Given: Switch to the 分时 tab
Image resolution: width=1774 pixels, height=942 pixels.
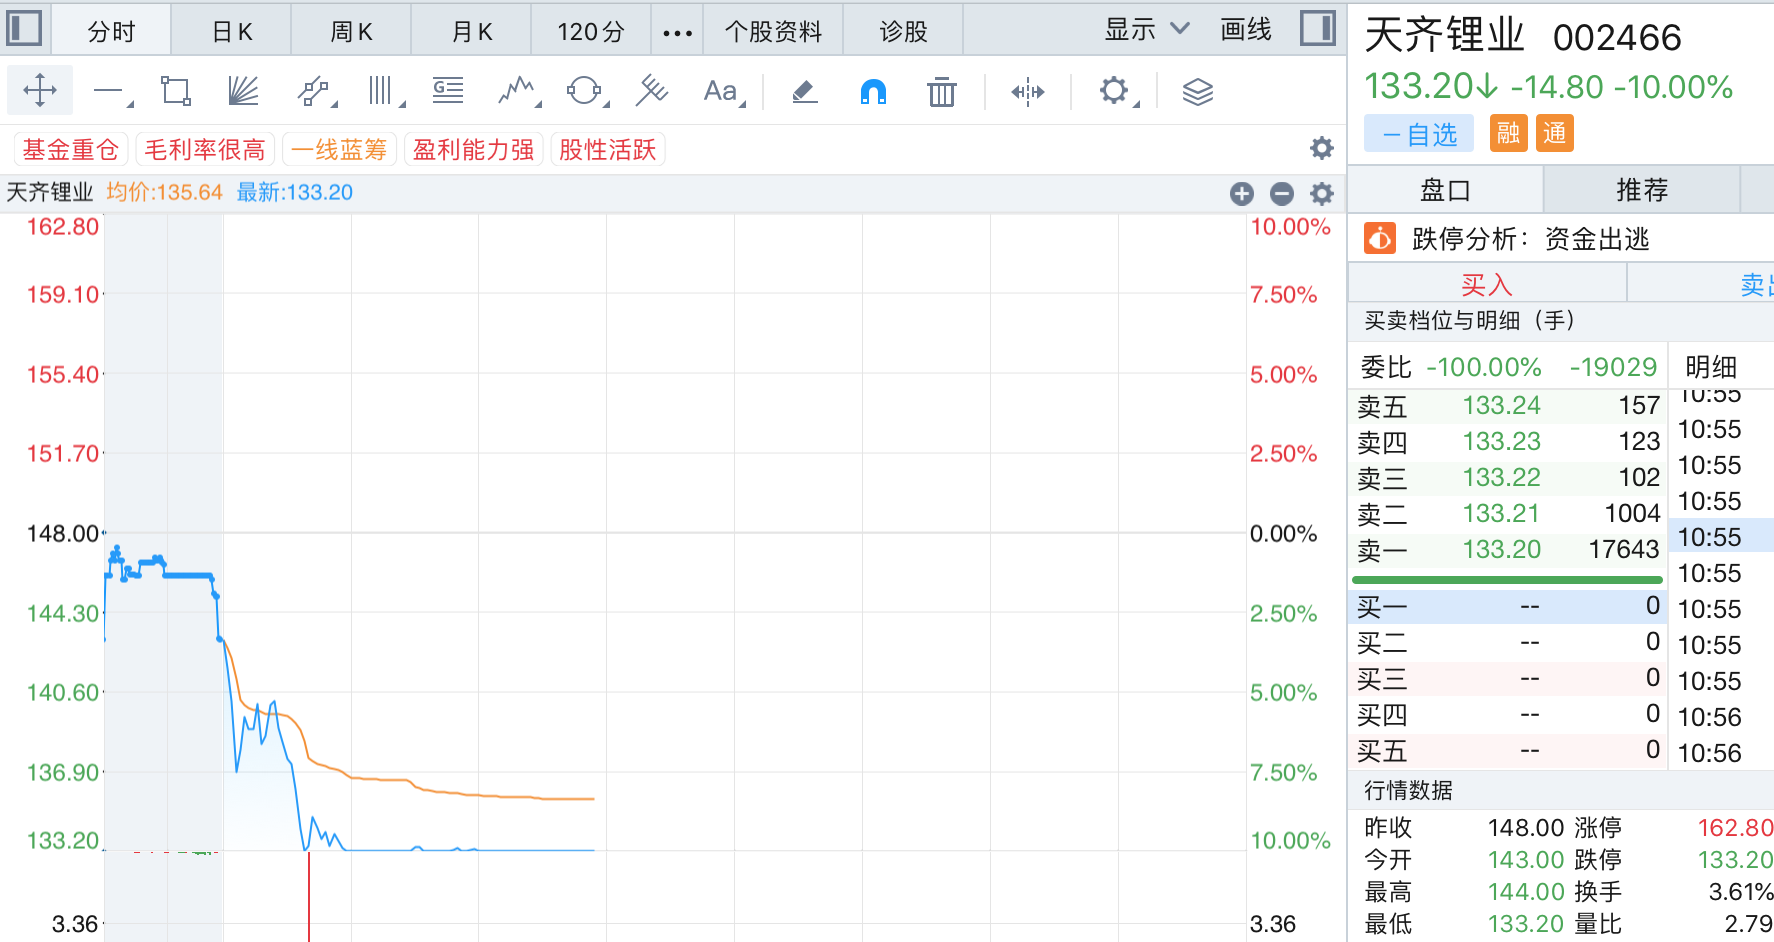Looking at the screenshot, I should (x=111, y=32).
